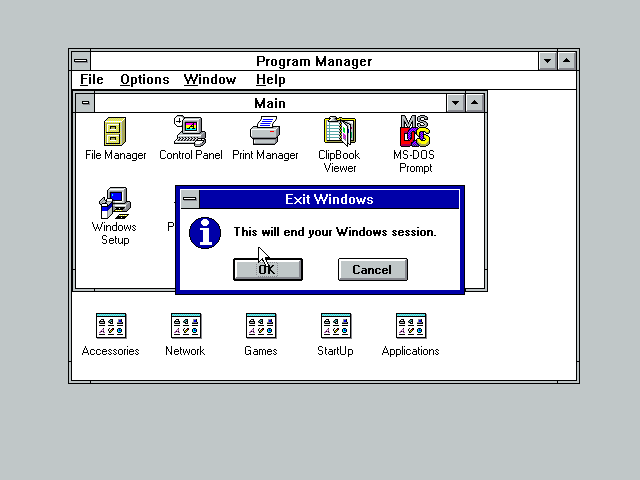Select the Games program group icon
Screen dimensions: 640x480
tap(261, 326)
